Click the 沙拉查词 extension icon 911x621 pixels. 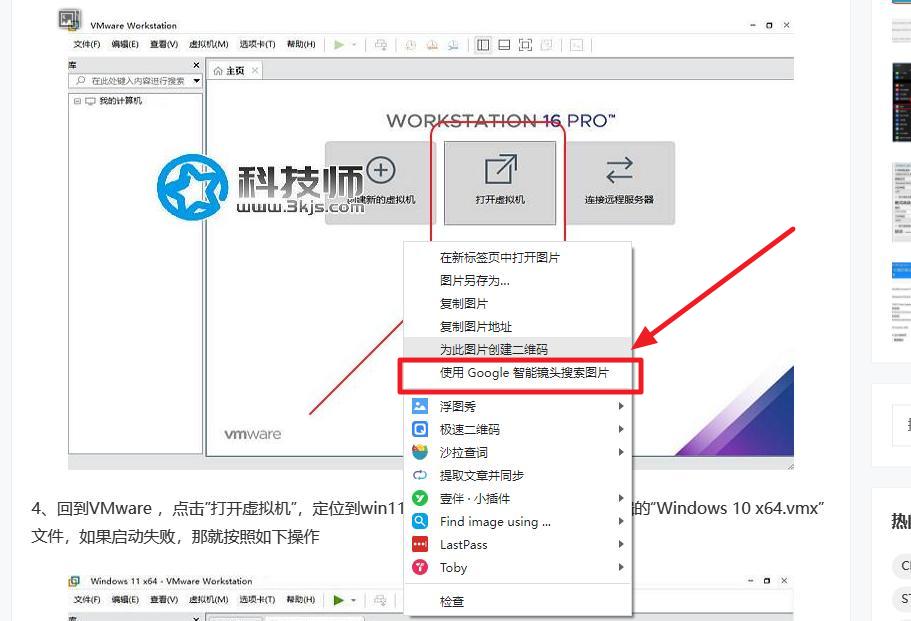pyautogui.click(x=419, y=452)
